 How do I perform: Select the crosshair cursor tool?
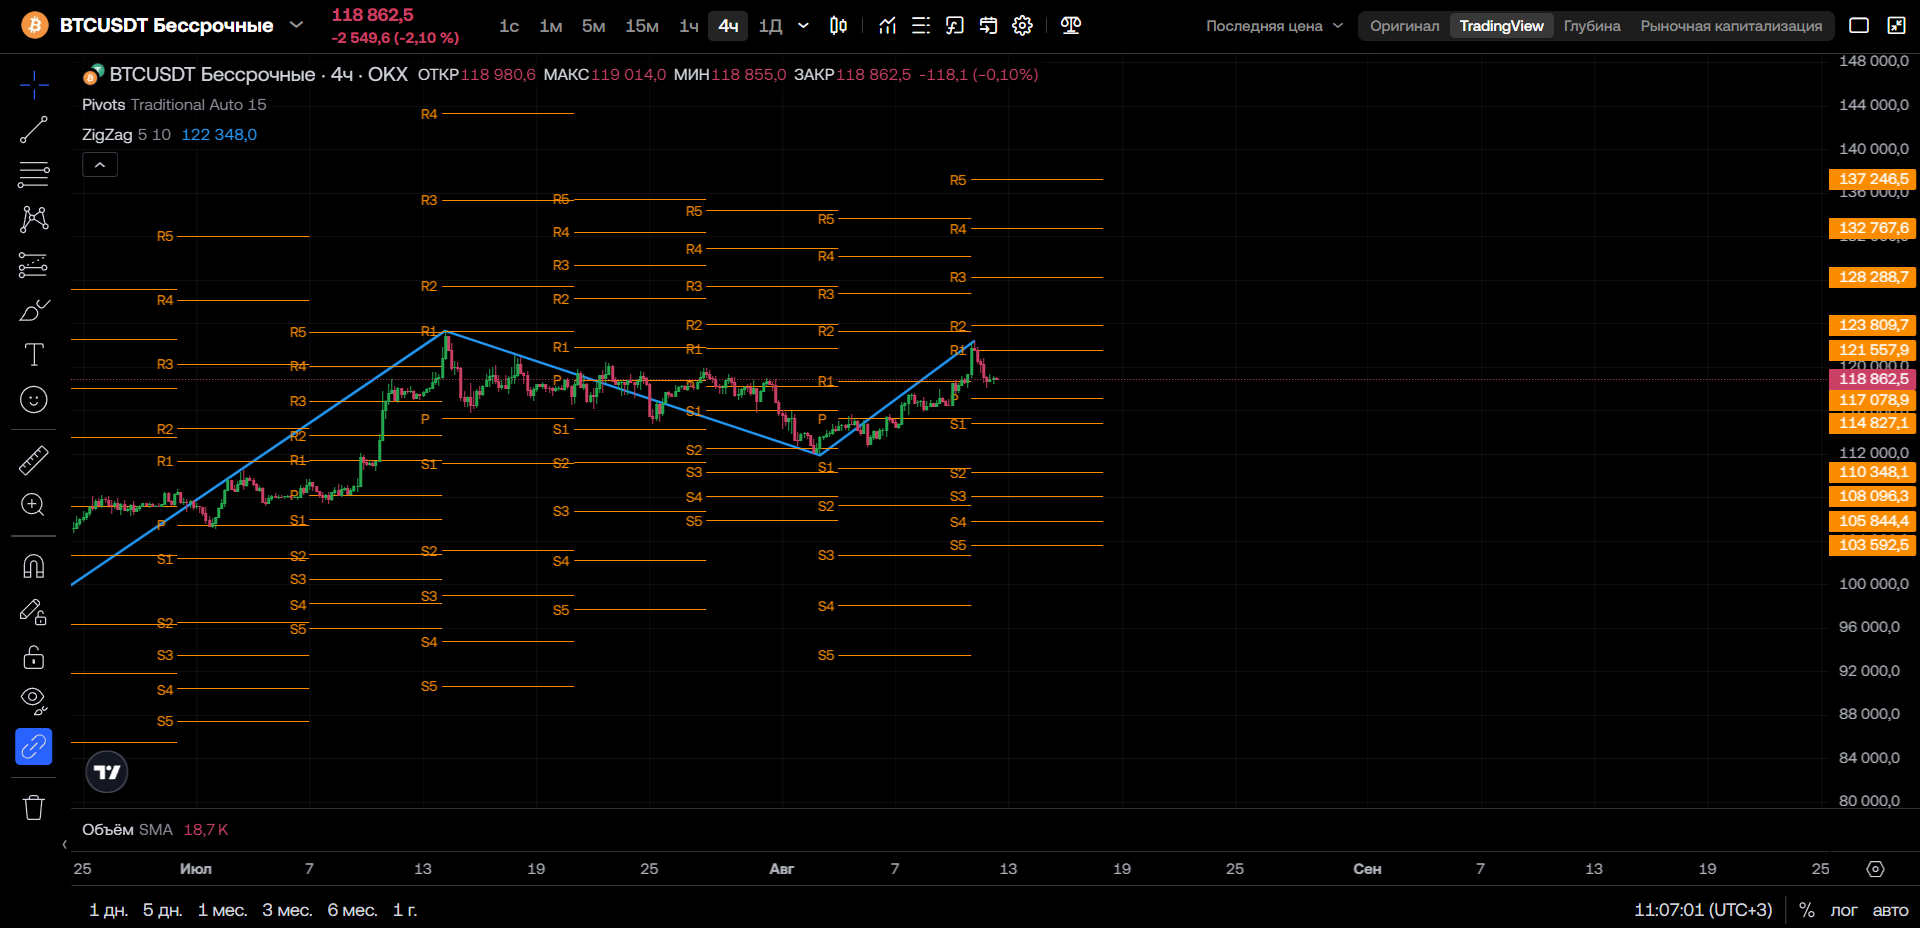click(34, 85)
